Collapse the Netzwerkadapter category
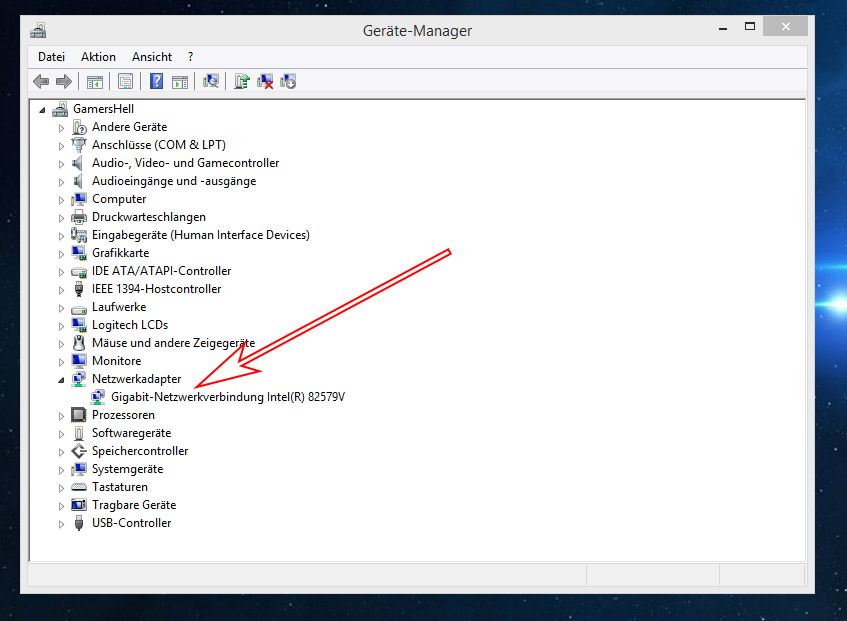Image resolution: width=847 pixels, height=621 pixels. [x=61, y=380]
